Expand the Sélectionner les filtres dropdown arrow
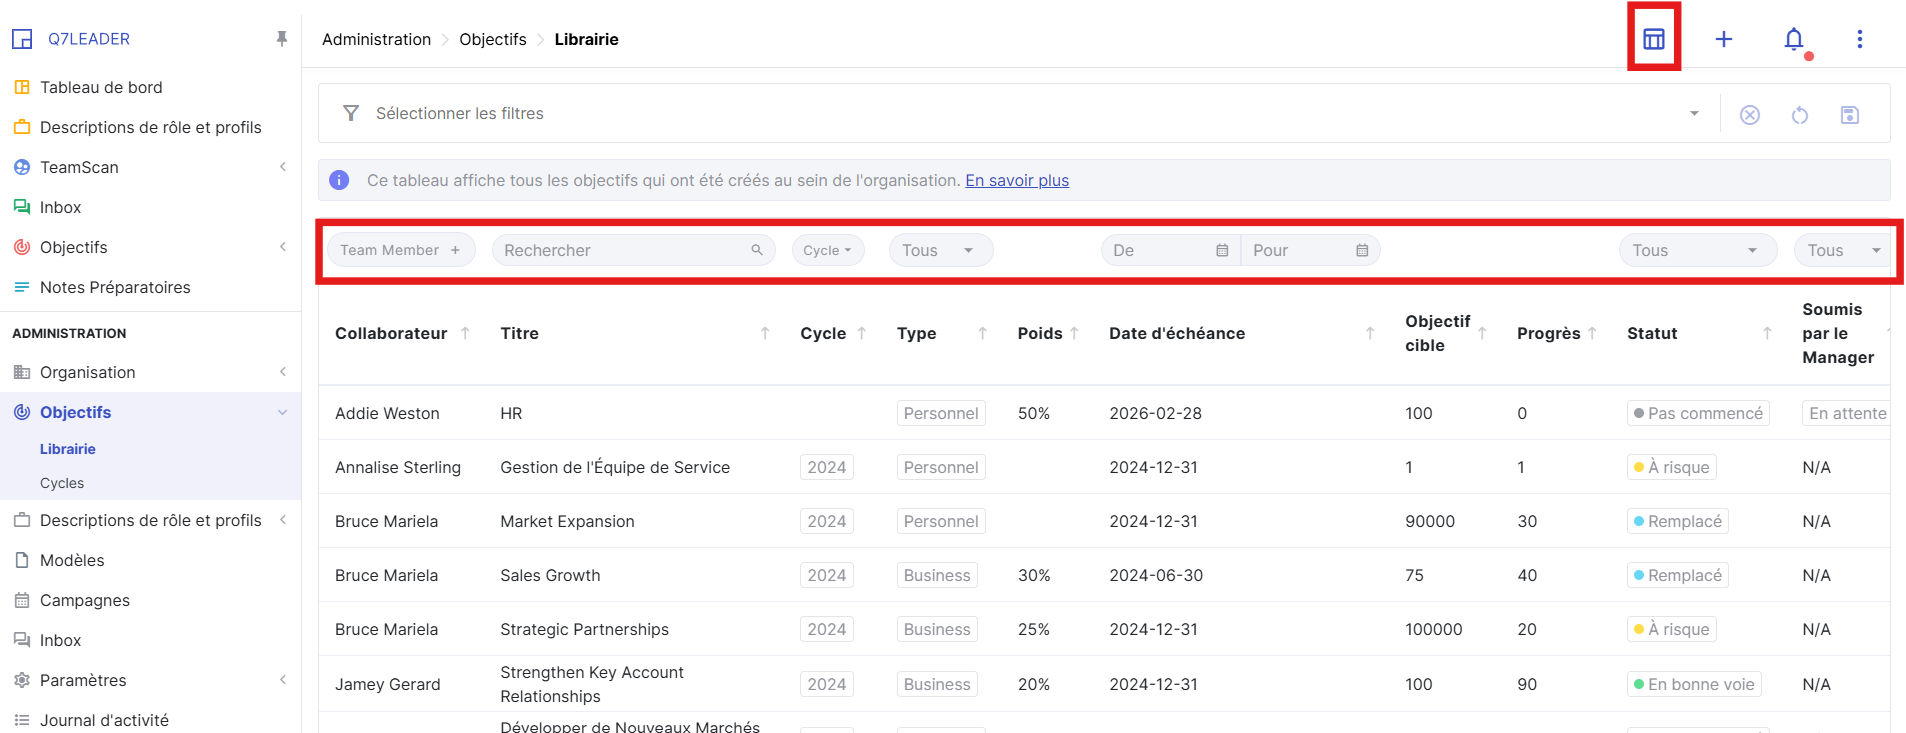The width and height of the screenshot is (1906, 733). 1694,114
